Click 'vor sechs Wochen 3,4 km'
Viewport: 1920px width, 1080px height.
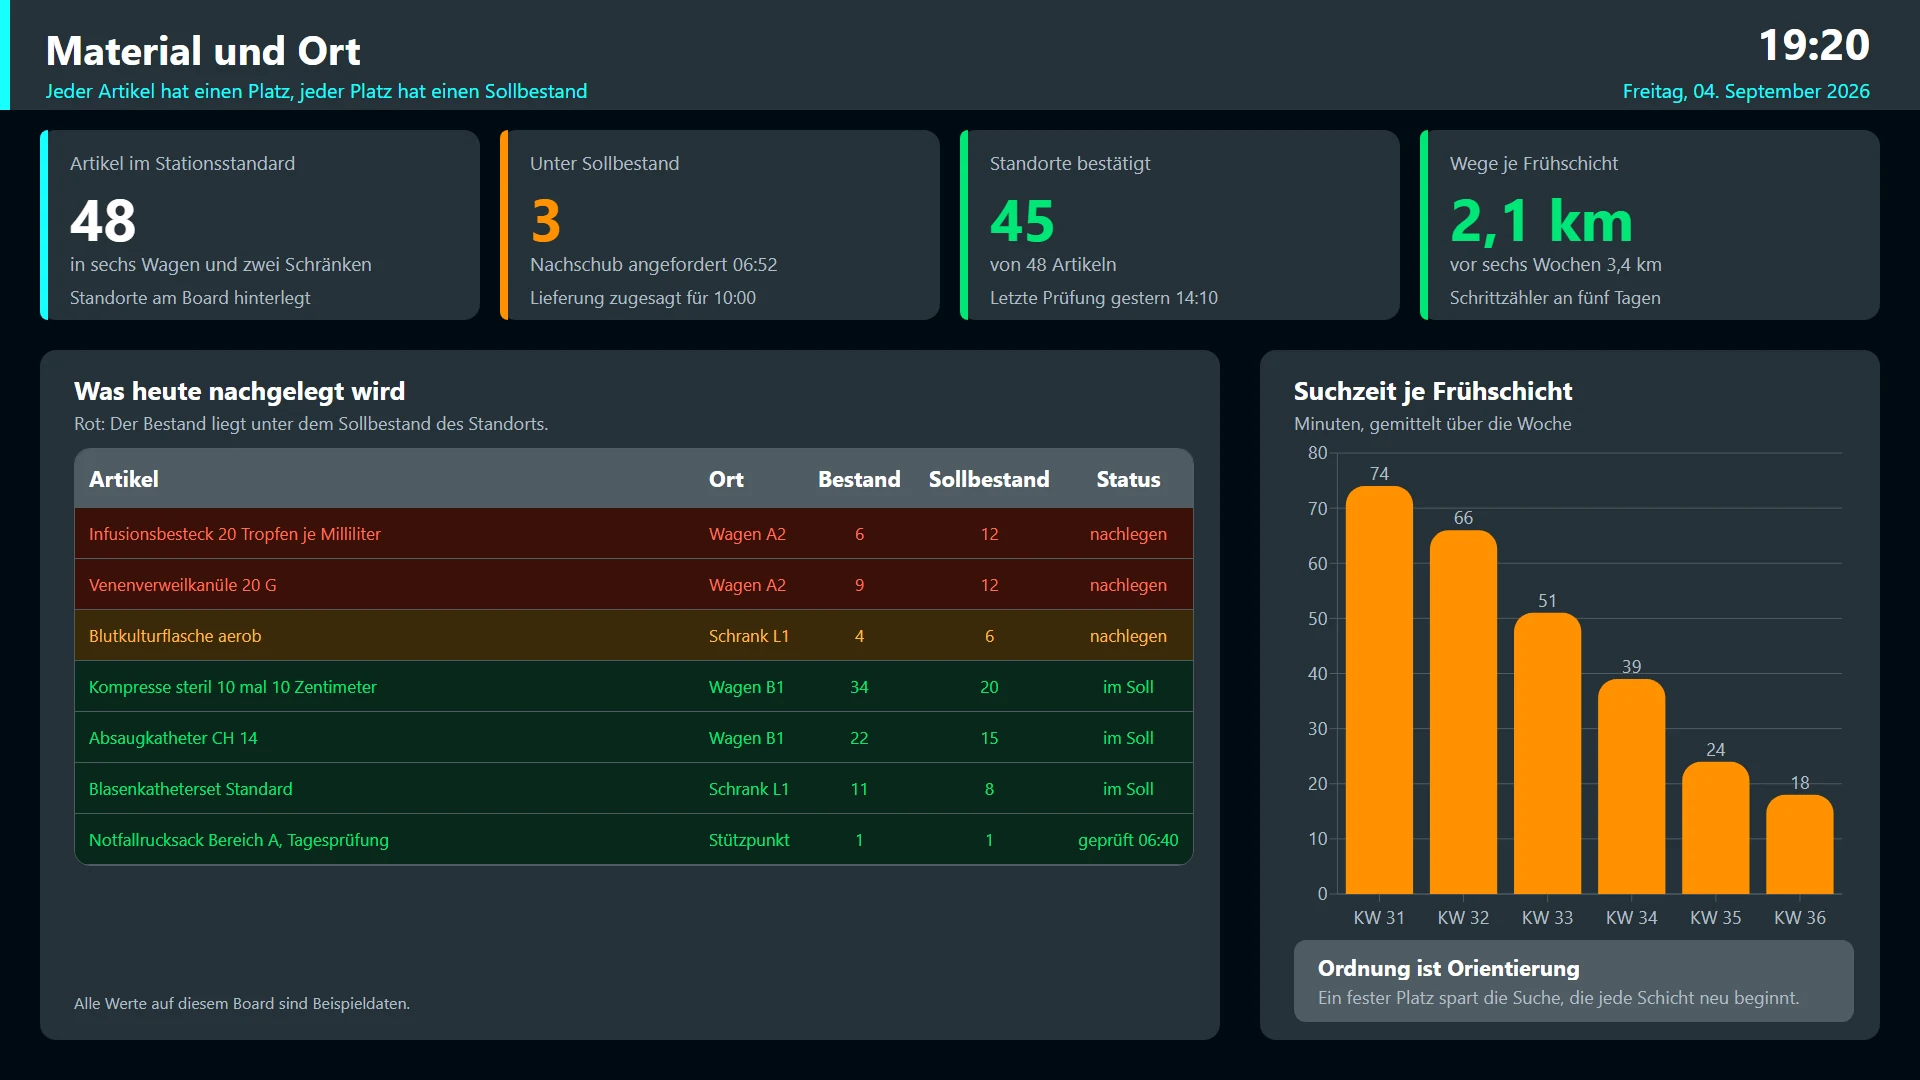point(1556,264)
